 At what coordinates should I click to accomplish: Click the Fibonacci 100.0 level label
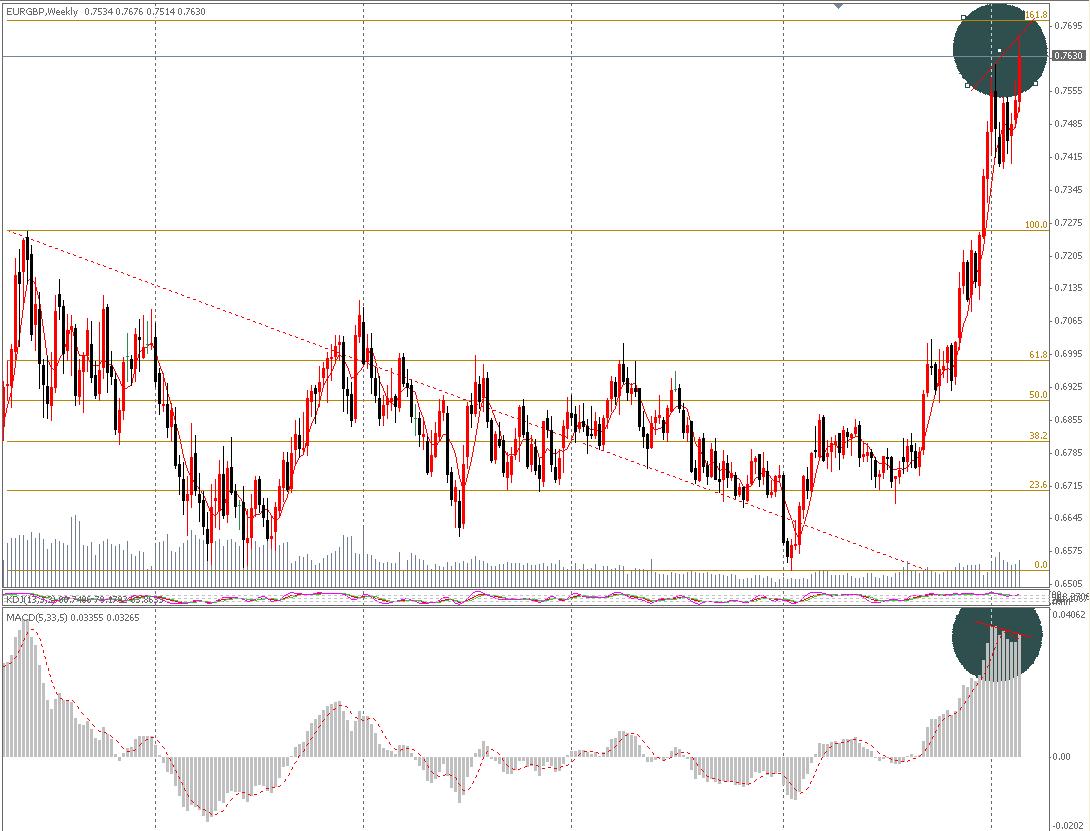[1036, 225]
